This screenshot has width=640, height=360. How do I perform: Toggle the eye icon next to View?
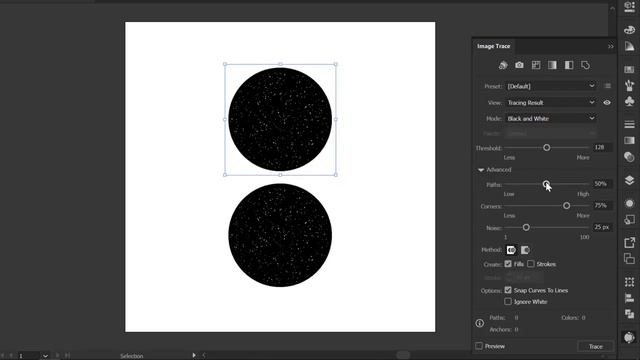click(607, 102)
